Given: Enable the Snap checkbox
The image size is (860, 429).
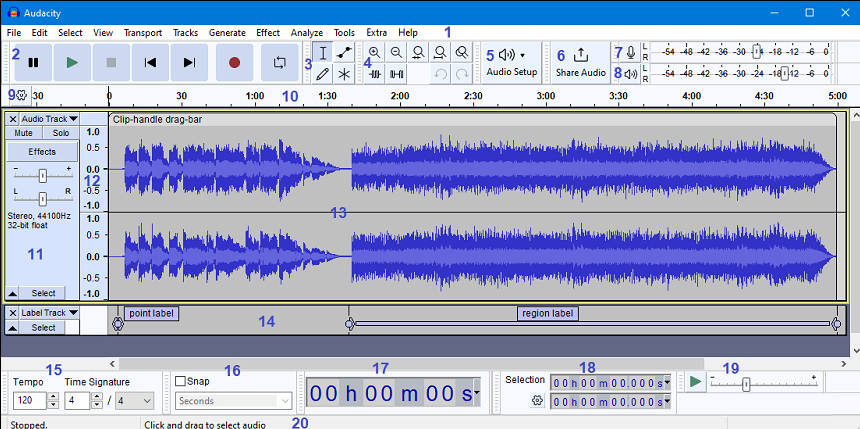Looking at the screenshot, I should pyautogui.click(x=180, y=381).
